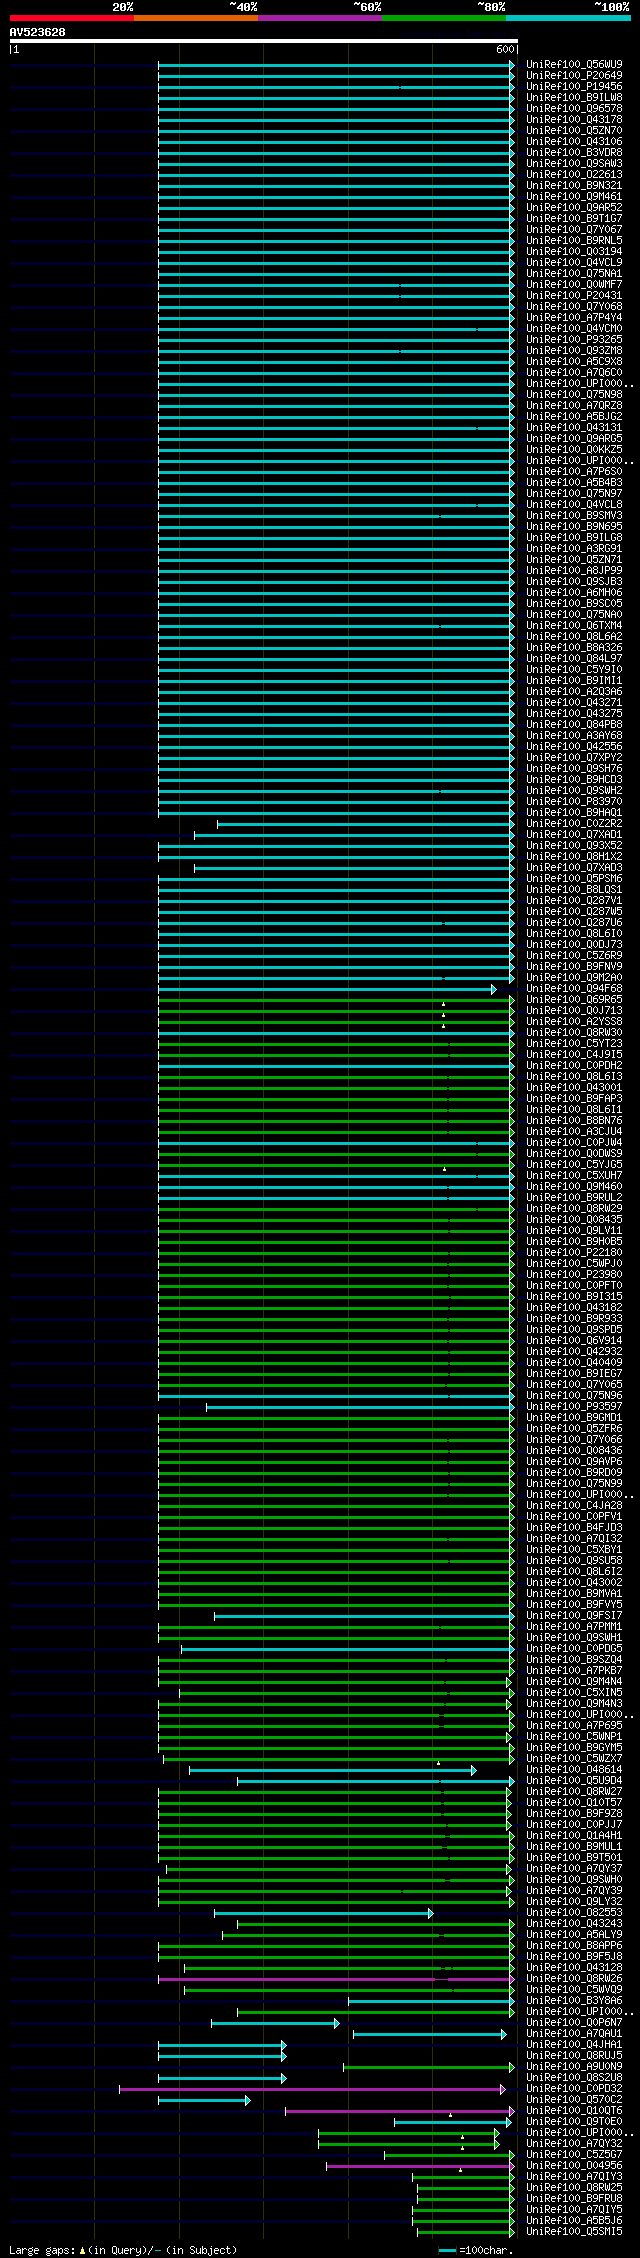This screenshot has height=2258, width=640.
Task: Select the UniRef100_Q40409 label
Action: pos(574,1362)
